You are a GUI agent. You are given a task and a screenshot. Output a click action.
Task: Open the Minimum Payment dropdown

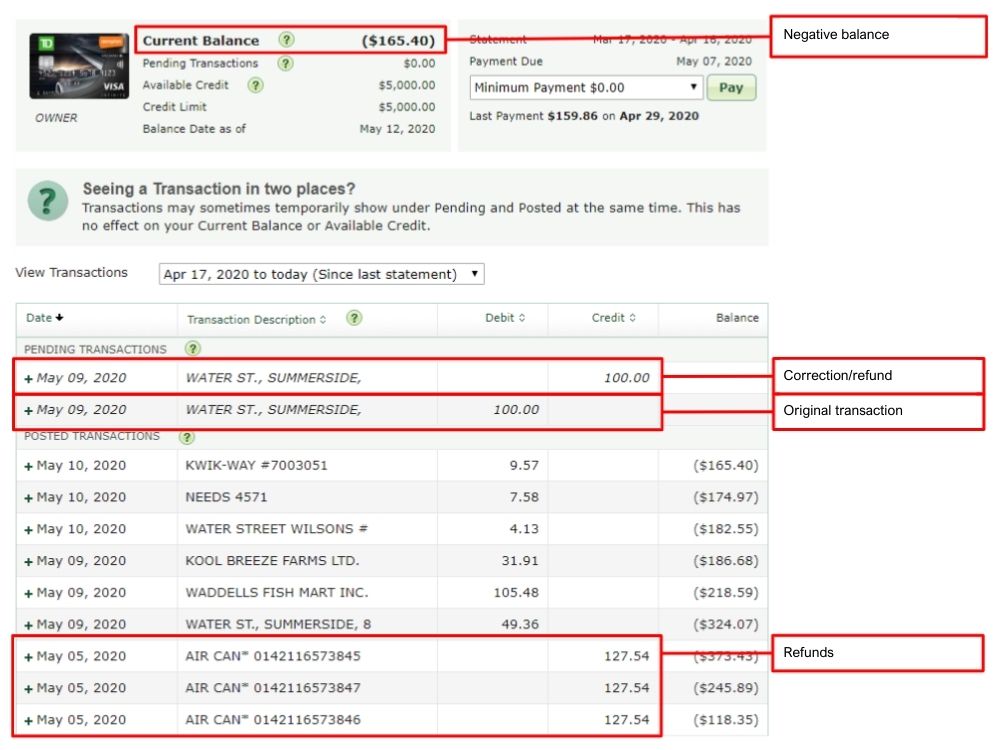(585, 87)
